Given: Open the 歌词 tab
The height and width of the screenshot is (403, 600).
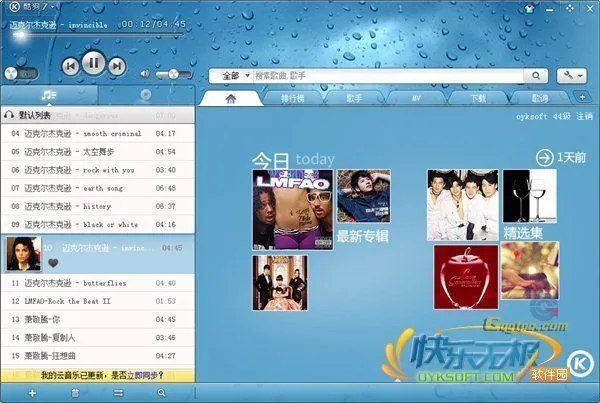Looking at the screenshot, I should tap(540, 98).
